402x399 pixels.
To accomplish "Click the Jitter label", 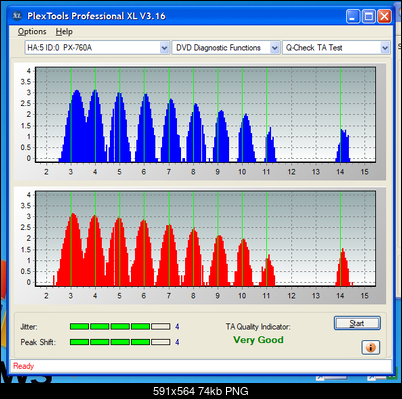I will click(x=29, y=327).
